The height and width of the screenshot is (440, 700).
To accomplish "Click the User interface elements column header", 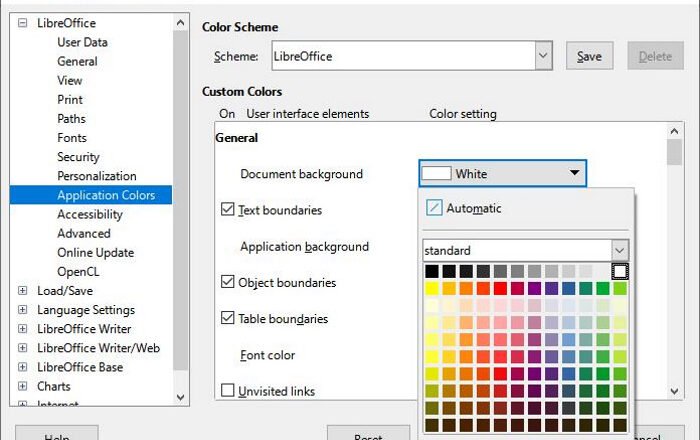I will point(308,114).
